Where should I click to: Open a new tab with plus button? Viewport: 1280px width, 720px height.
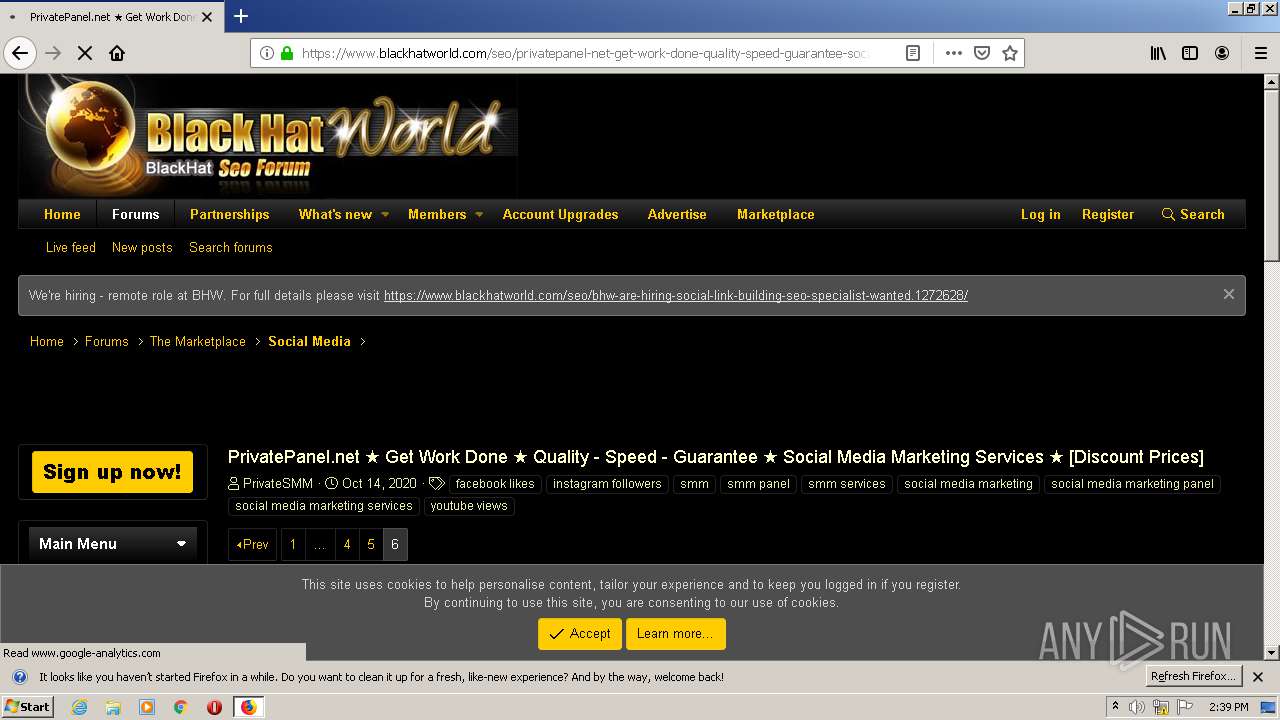[241, 16]
